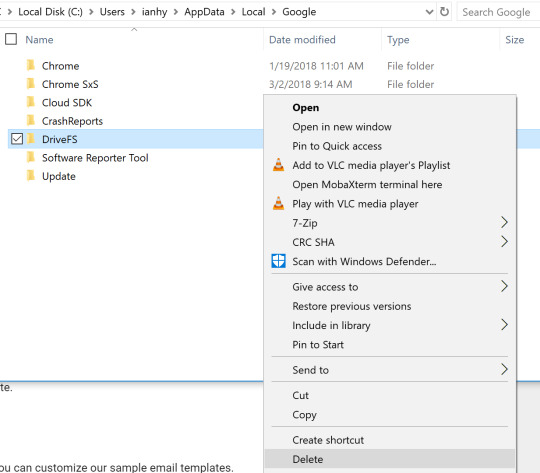The width and height of the screenshot is (540, 473).
Task: Navigate to AppData in the address bar
Action: 204,12
